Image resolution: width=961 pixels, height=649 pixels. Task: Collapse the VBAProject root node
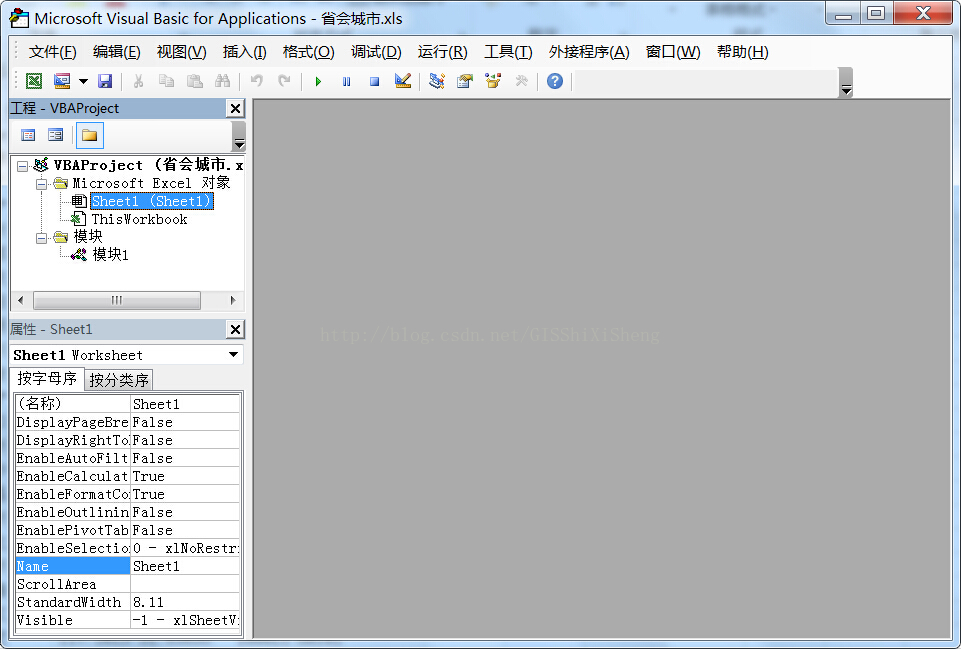[23, 166]
